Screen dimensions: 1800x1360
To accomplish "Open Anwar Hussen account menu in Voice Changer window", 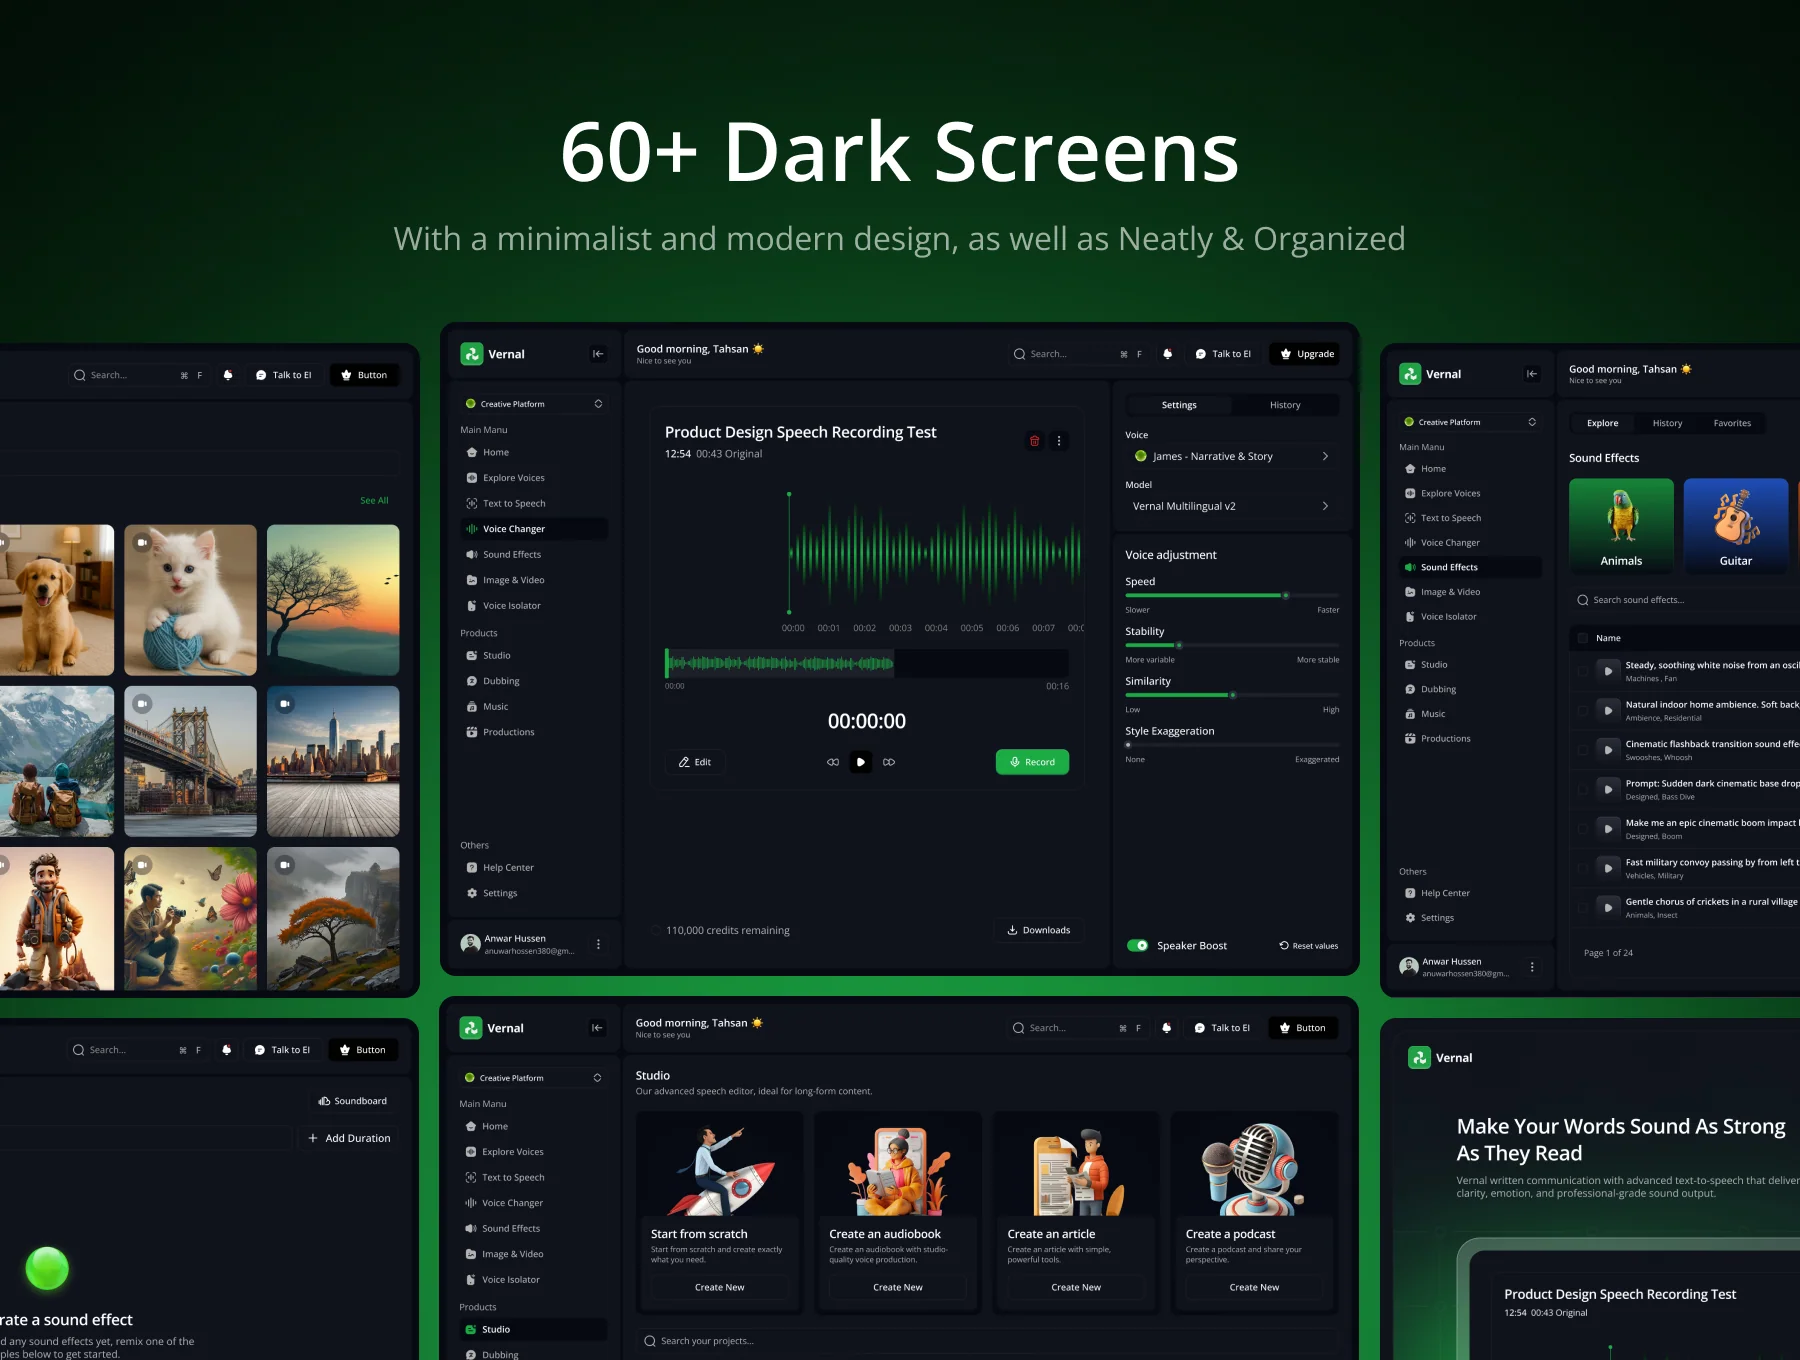I will pyautogui.click(x=598, y=944).
